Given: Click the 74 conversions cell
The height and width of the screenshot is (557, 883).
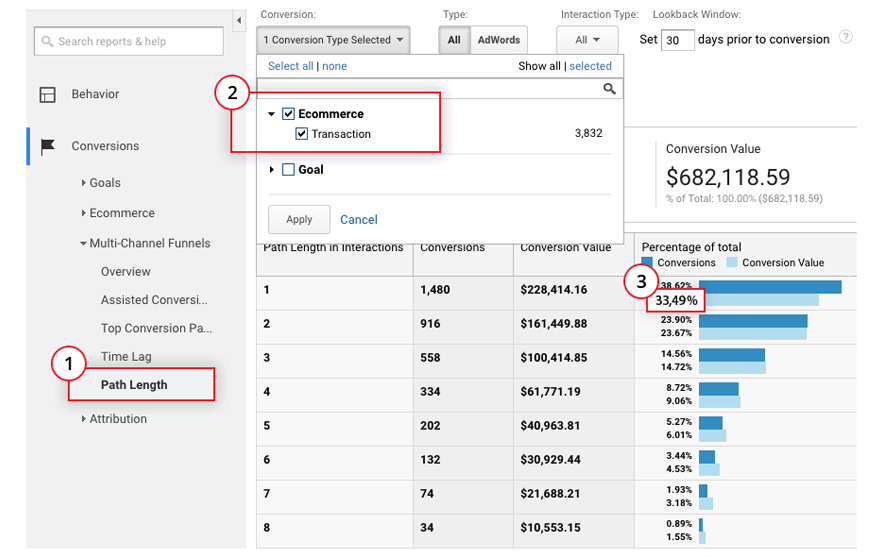Looking at the screenshot, I should 427,494.
